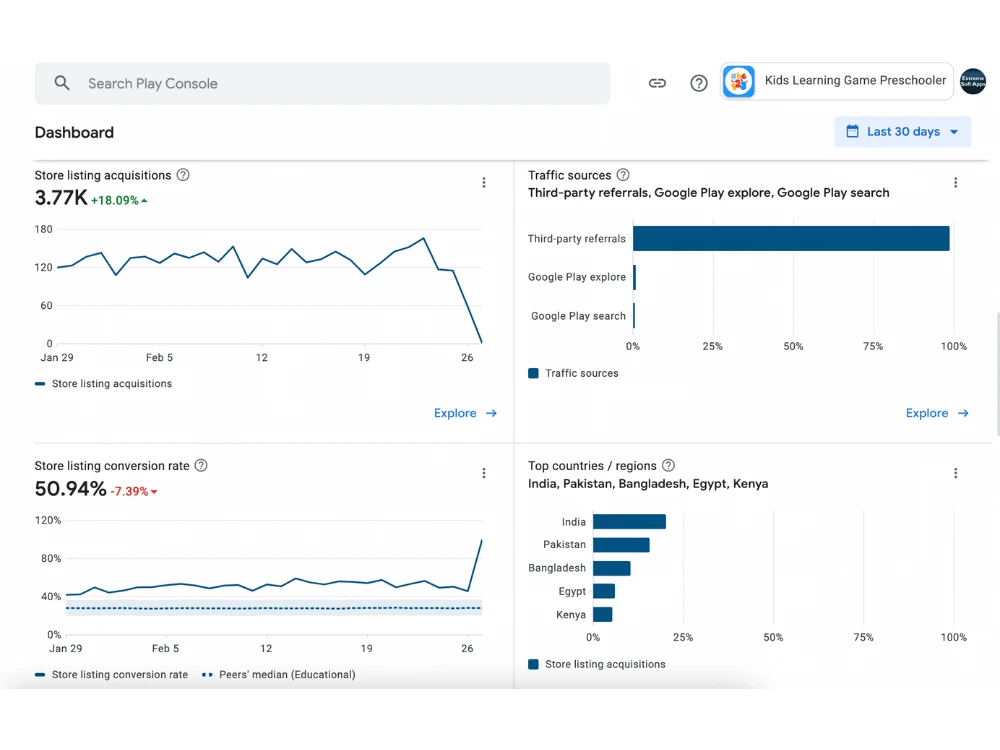Click help icon beside Store listing acquisitions

183,175
